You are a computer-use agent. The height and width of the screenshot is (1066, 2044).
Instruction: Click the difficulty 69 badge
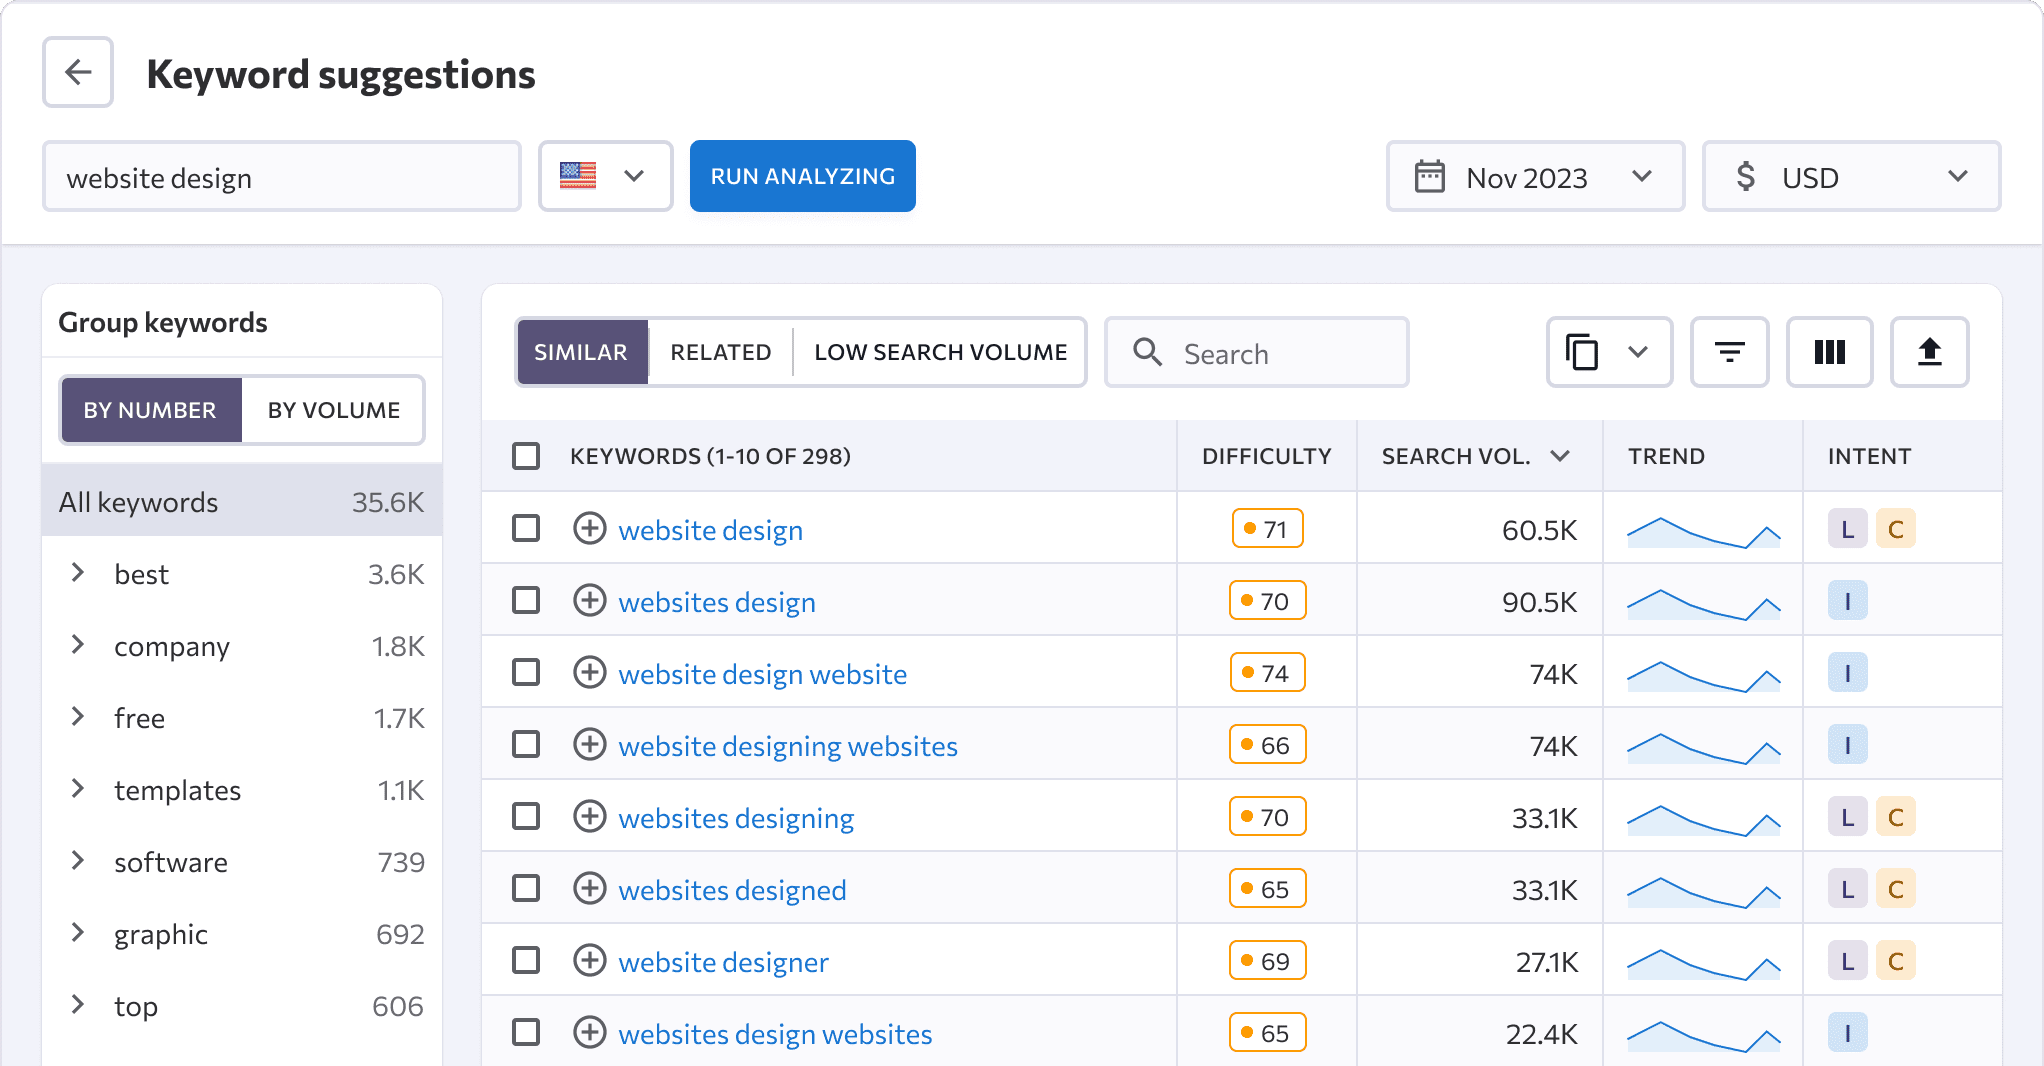1267,961
